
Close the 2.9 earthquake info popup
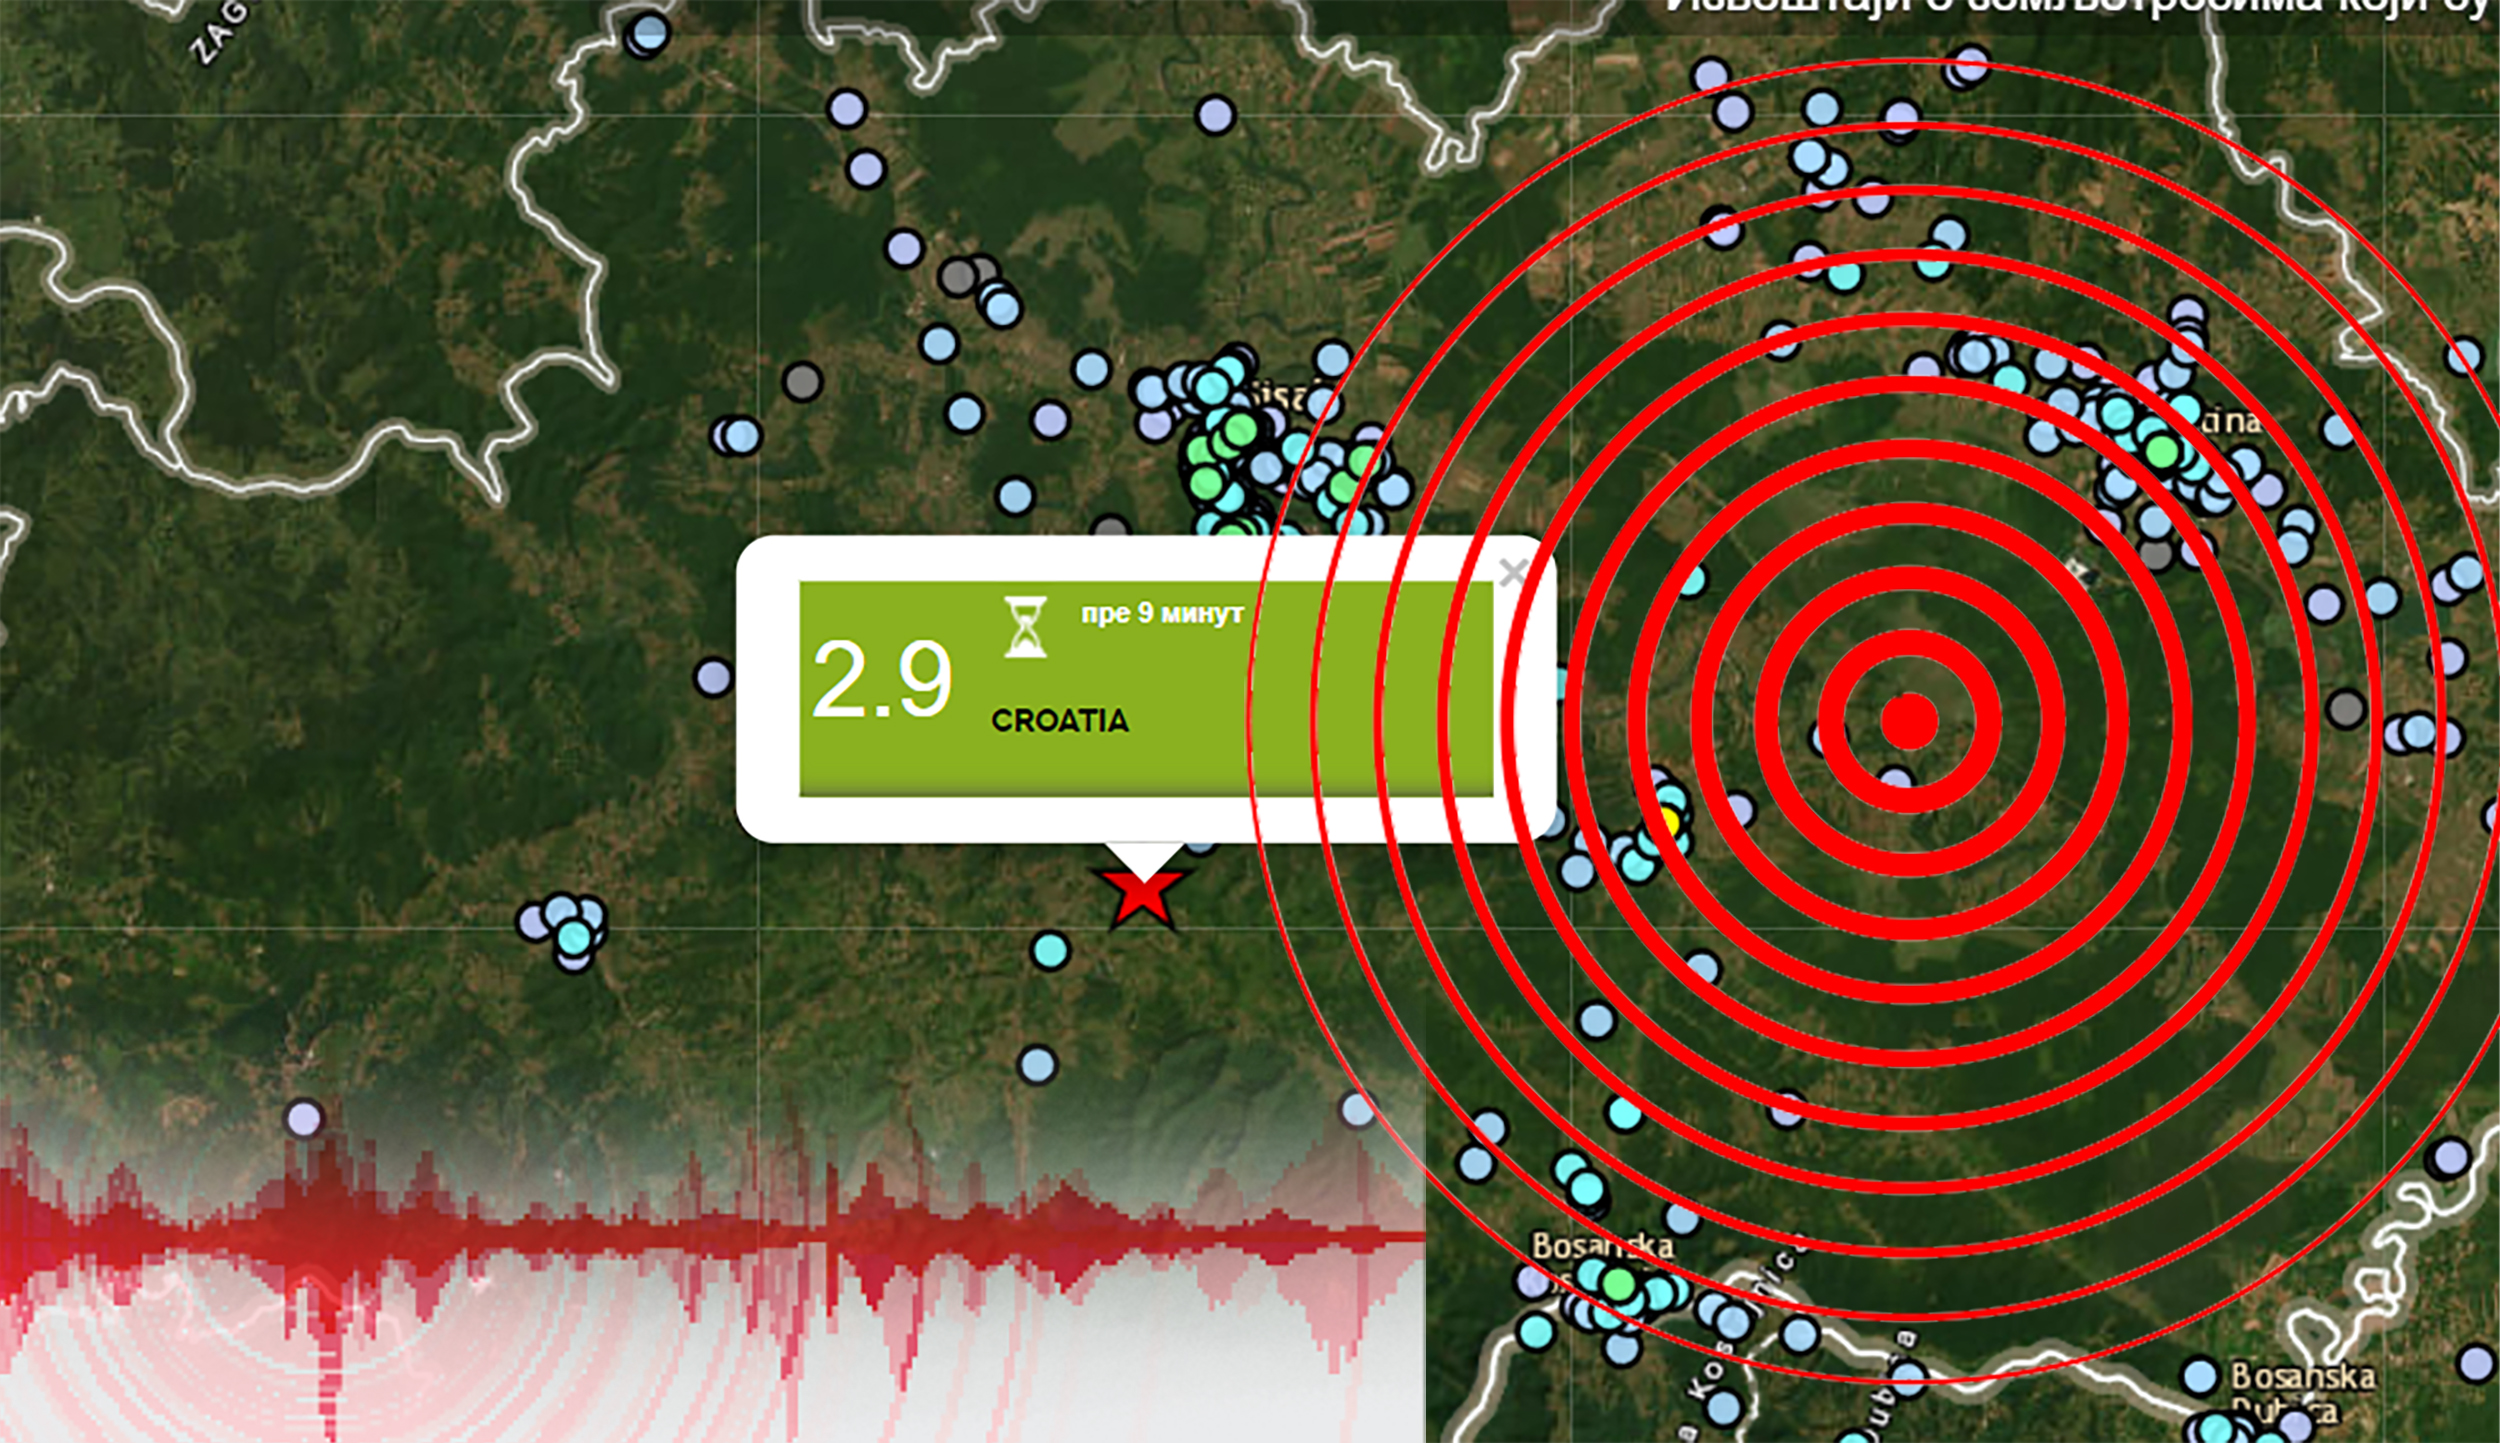click(1513, 573)
